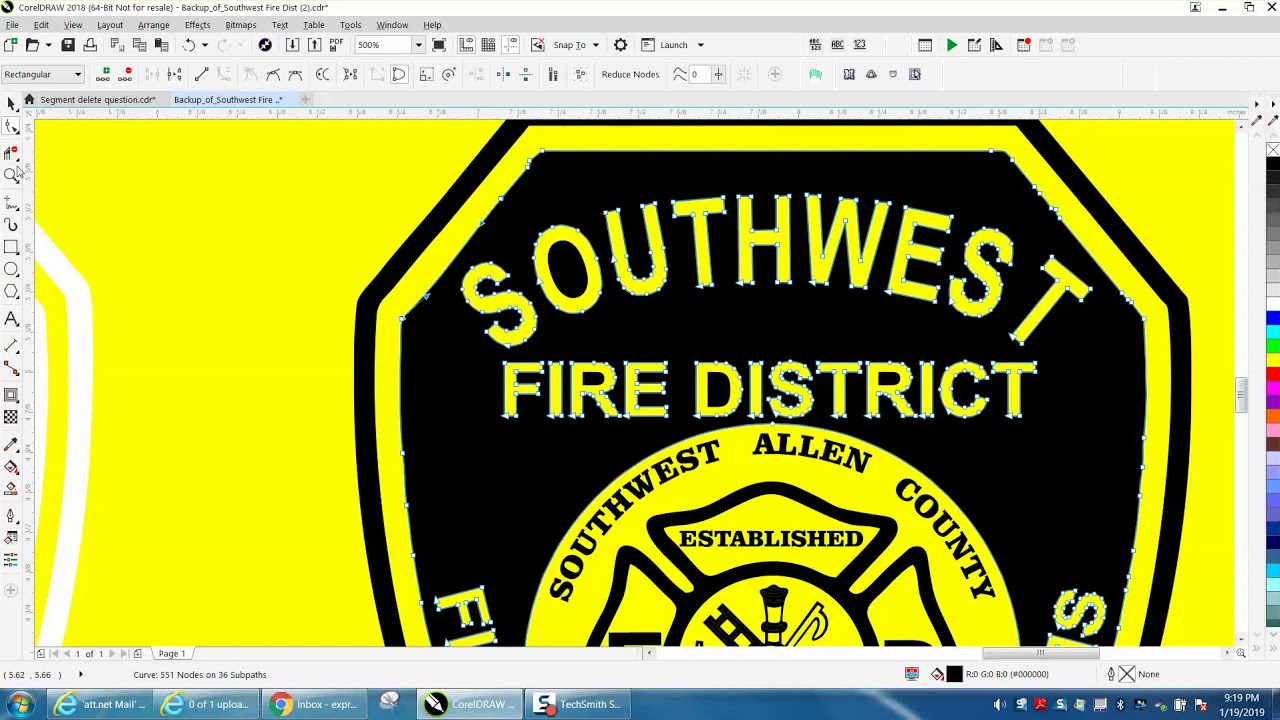1280x720 pixels.
Task: Switch to Backup_of_Southwest Fire document tab
Action: pyautogui.click(x=228, y=100)
